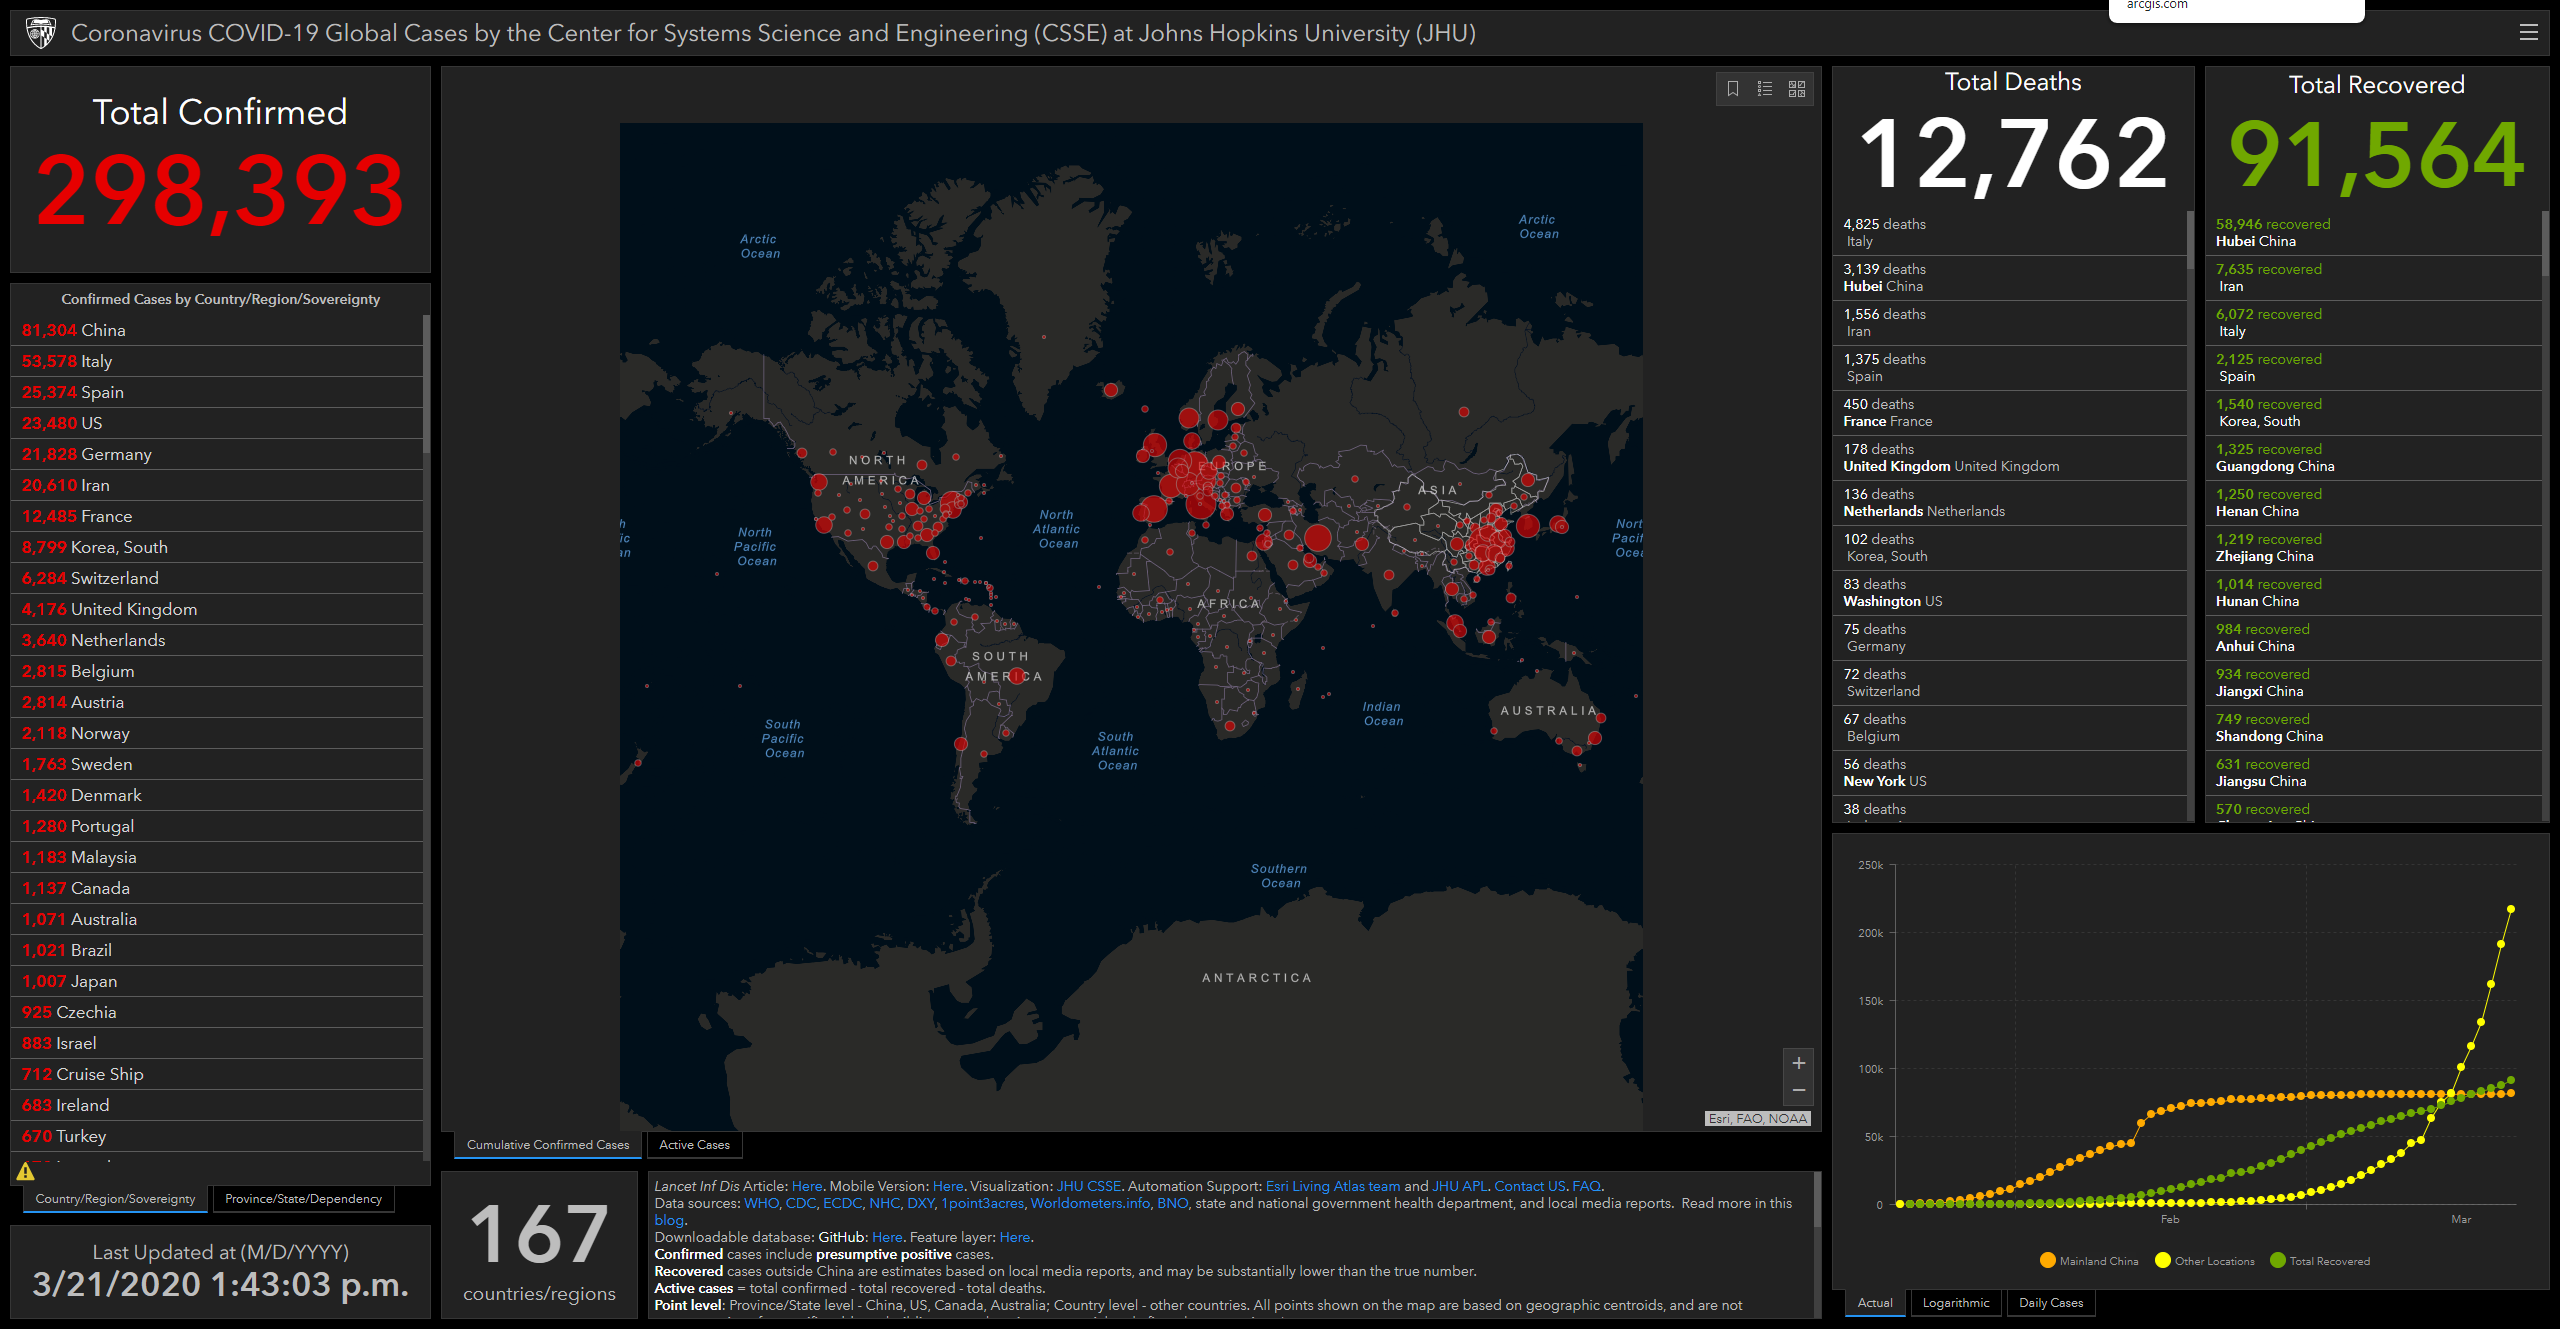This screenshot has width=2560, height=1329.
Task: Select '12,485 France' row
Action: pos(217,516)
